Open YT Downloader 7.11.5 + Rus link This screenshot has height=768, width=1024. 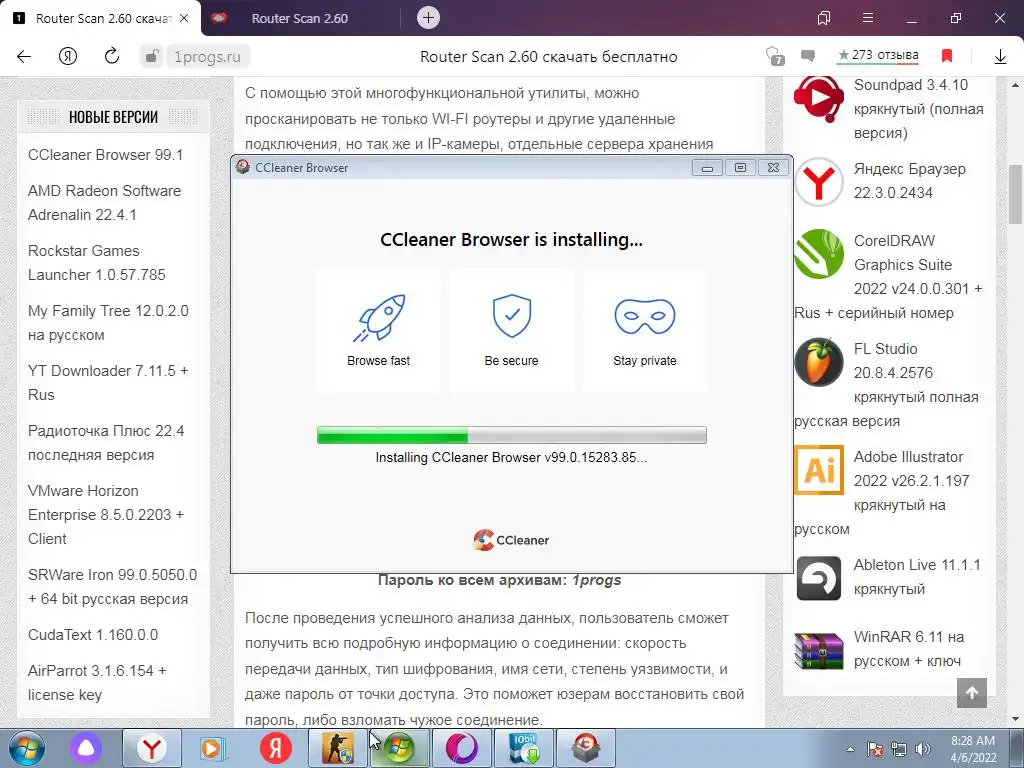108,383
